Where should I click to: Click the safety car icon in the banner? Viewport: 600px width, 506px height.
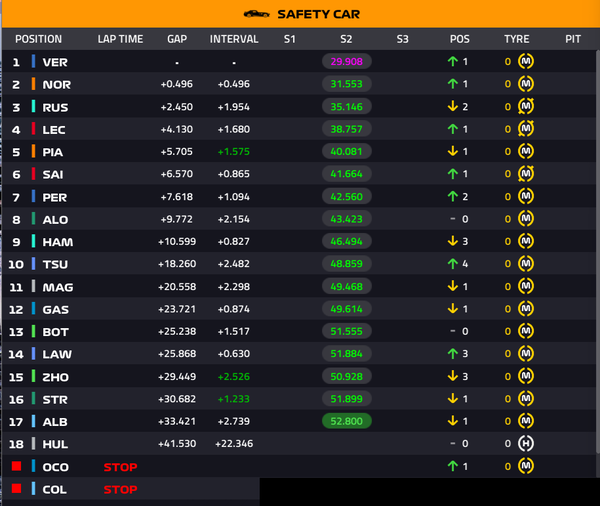[256, 14]
